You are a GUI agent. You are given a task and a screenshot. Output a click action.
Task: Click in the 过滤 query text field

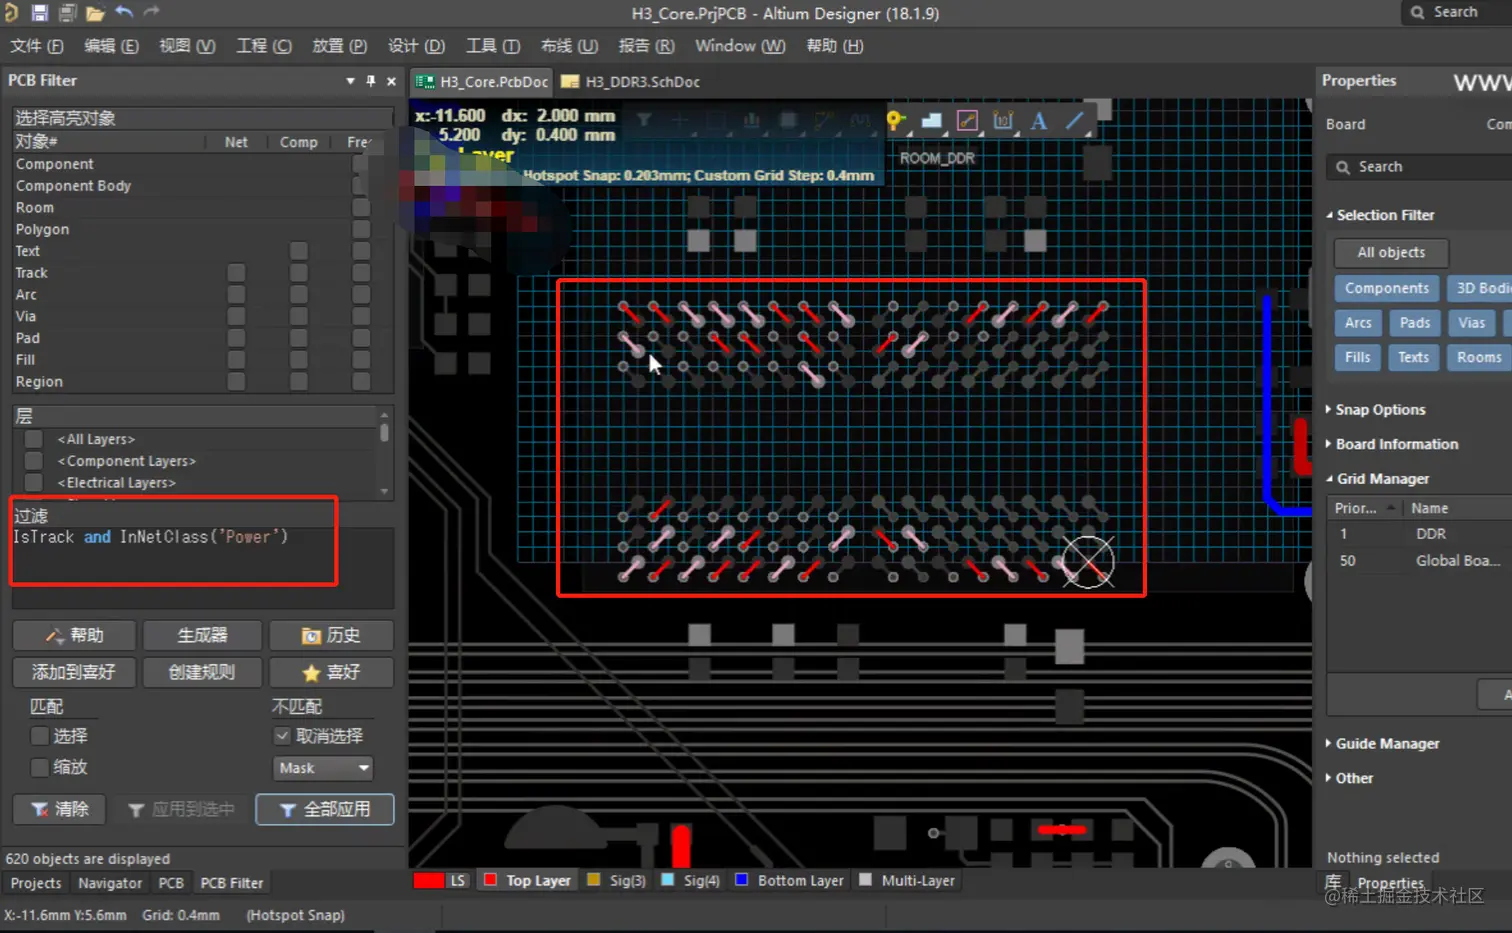(x=203, y=567)
